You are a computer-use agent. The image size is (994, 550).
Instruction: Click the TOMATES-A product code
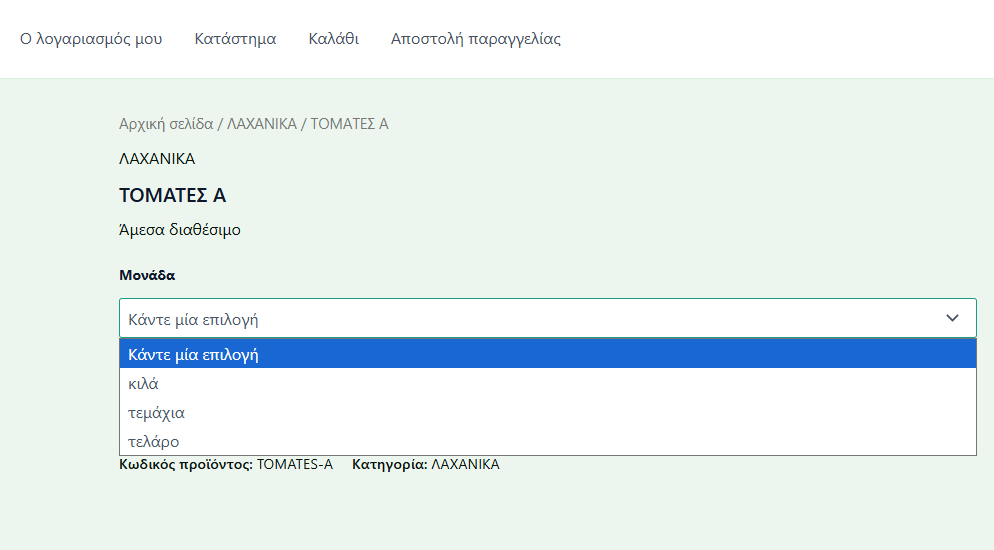click(295, 464)
